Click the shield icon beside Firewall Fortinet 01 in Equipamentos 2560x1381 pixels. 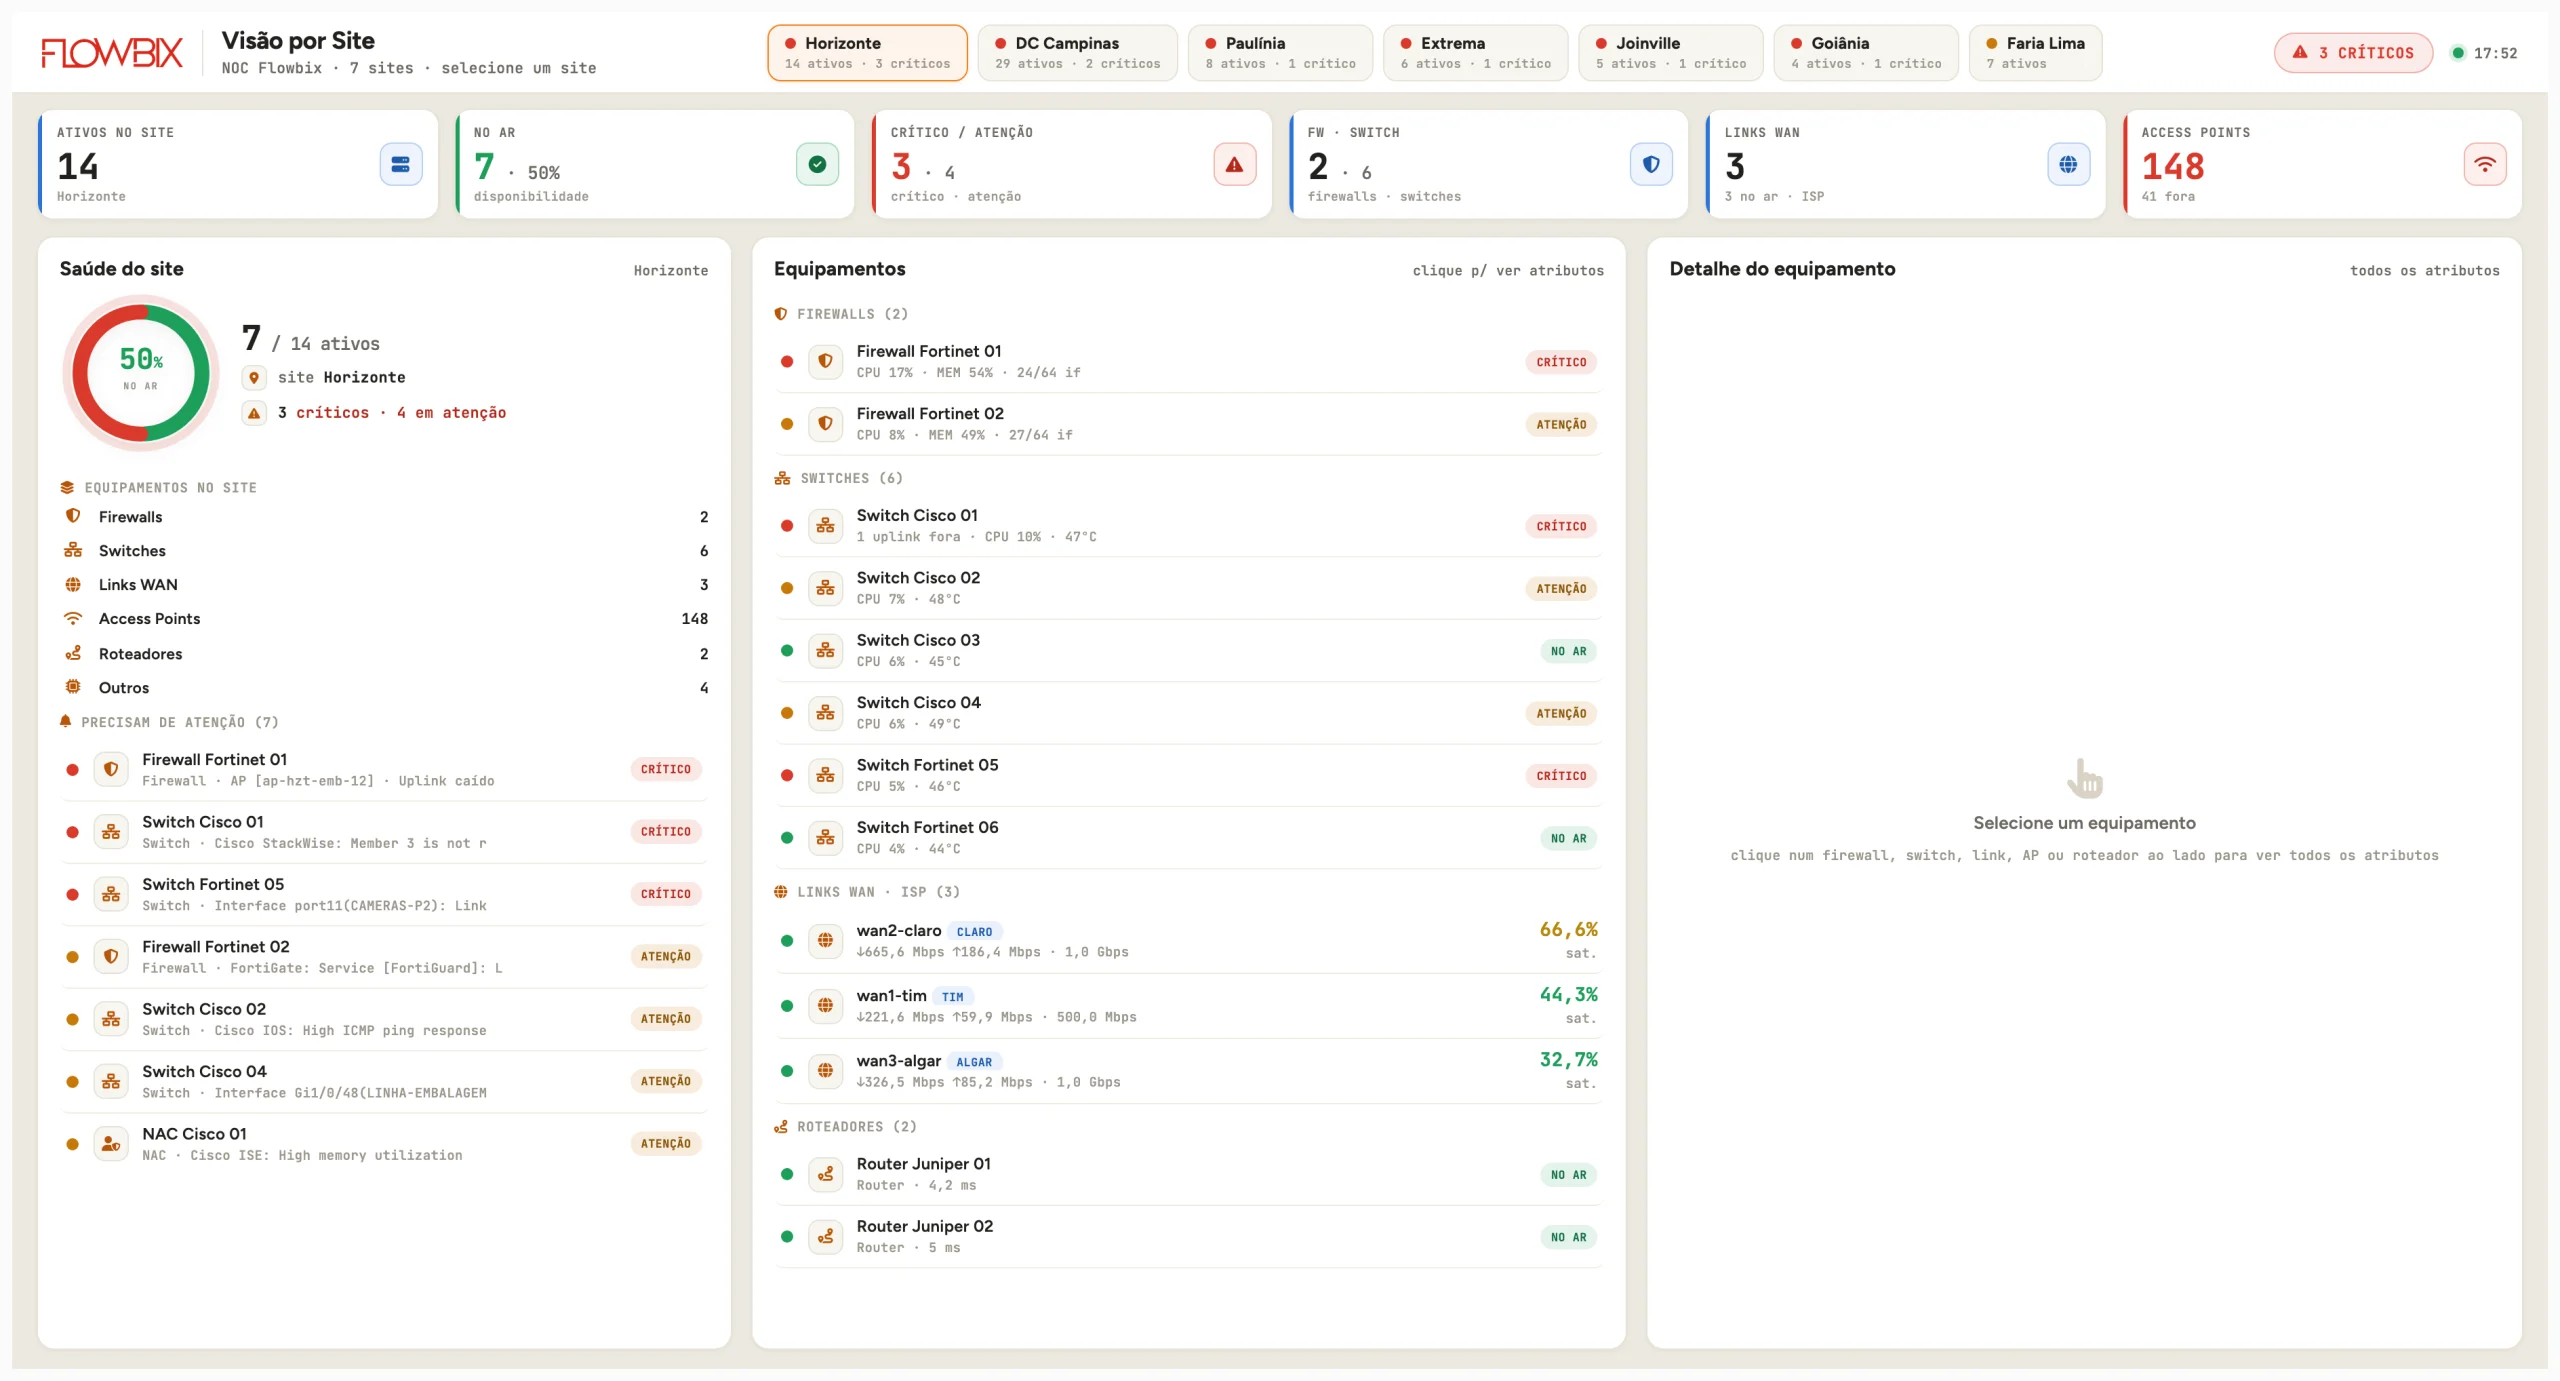[x=825, y=361]
